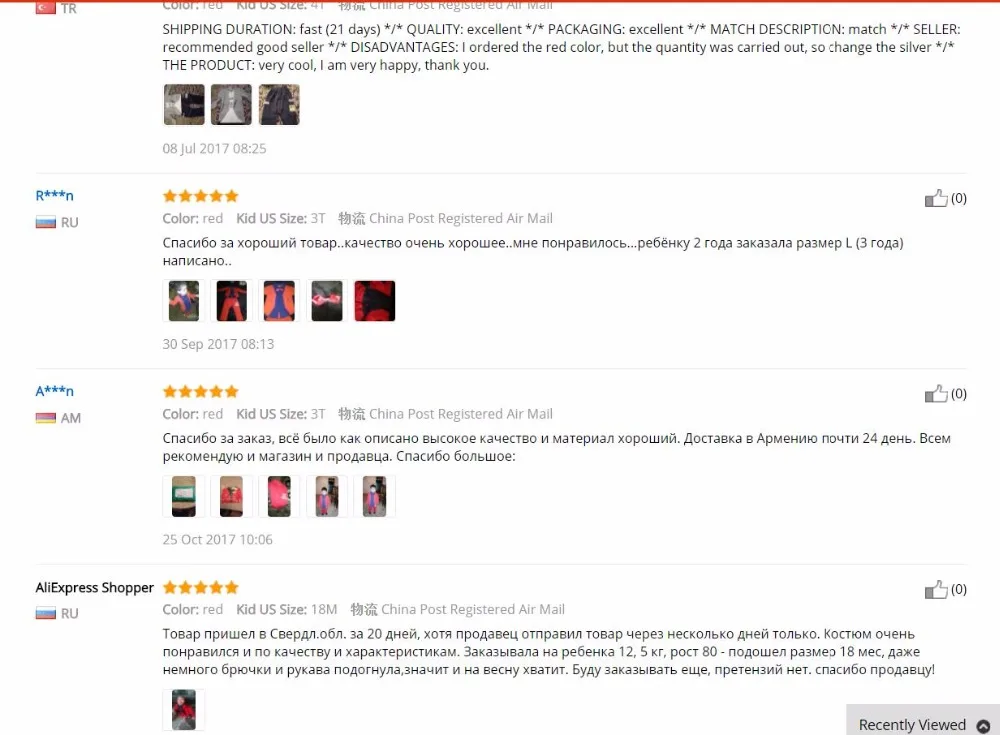Click Armenian flag icon under A***n

46,418
